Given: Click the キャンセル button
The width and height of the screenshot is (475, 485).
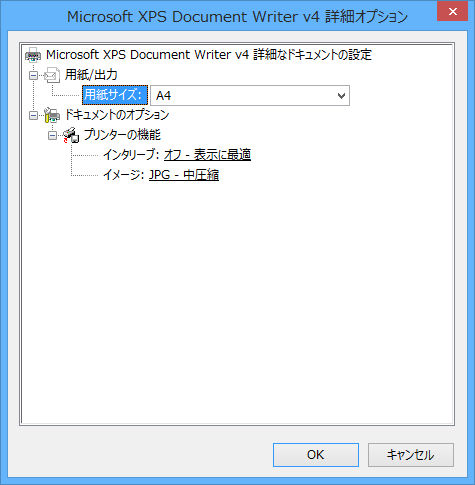Looking at the screenshot, I should coord(411,455).
